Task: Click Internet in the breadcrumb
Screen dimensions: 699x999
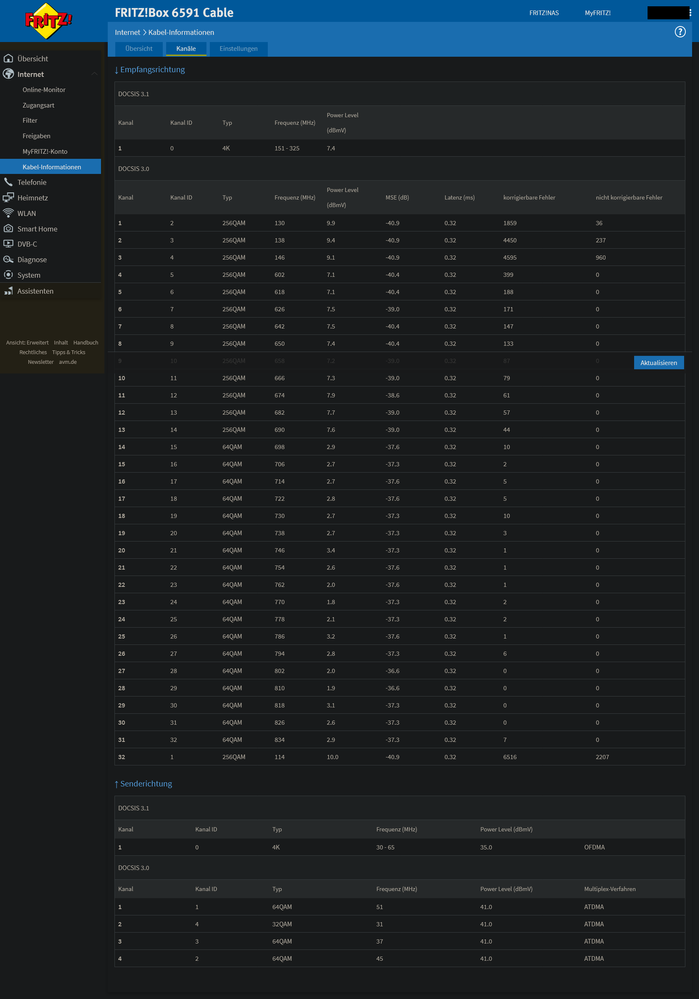Action: [x=127, y=32]
